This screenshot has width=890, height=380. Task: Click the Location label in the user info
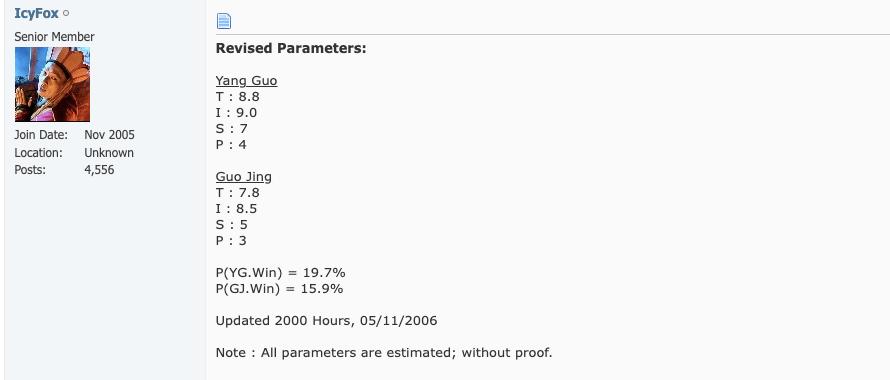pos(38,153)
